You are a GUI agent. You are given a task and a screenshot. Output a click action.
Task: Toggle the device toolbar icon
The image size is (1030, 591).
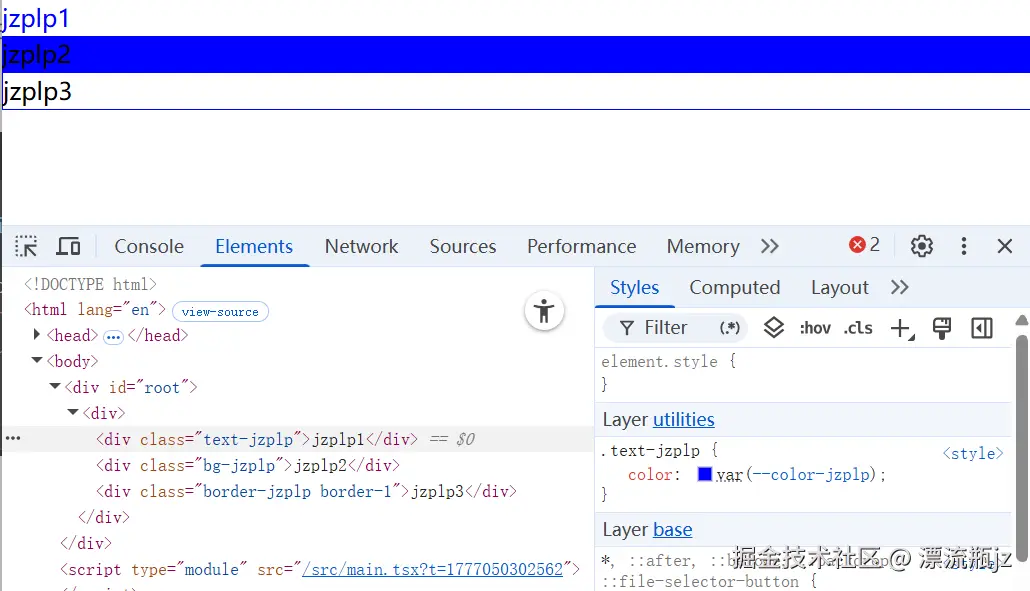(x=68, y=246)
